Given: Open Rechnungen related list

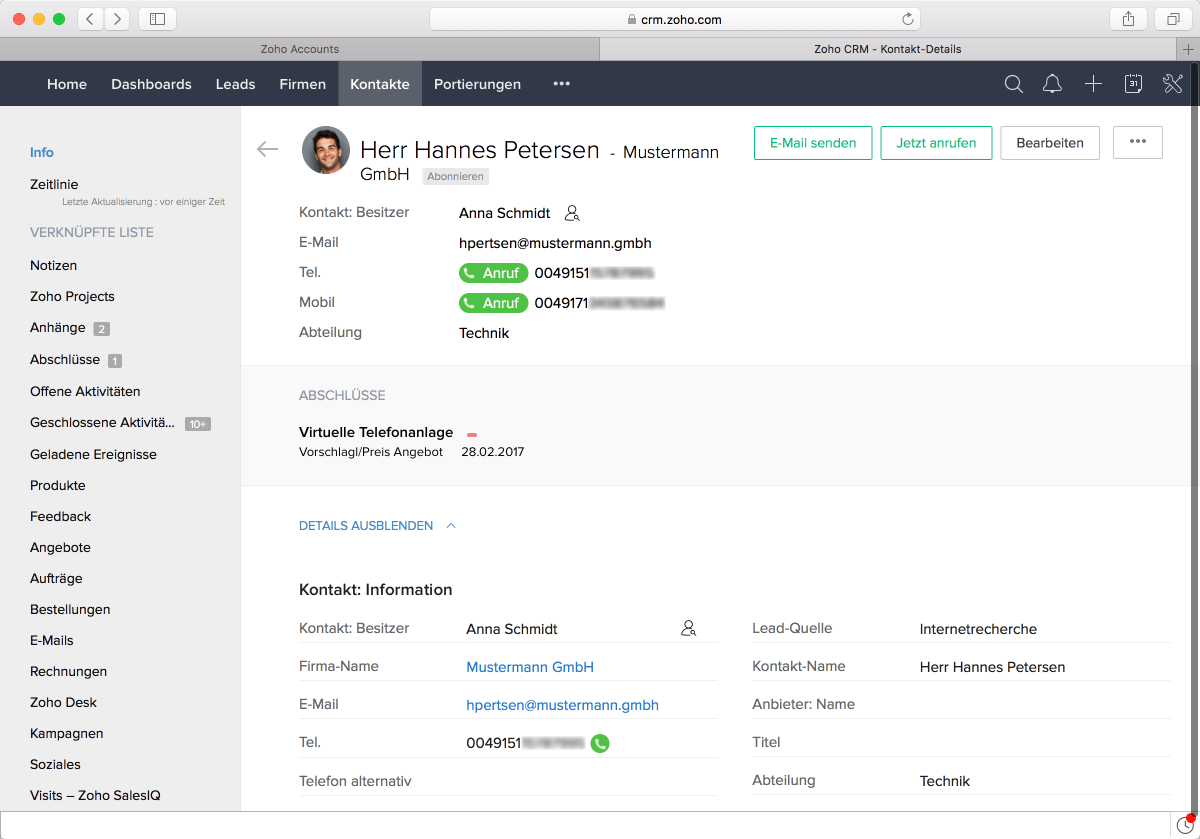Looking at the screenshot, I should (x=68, y=671).
